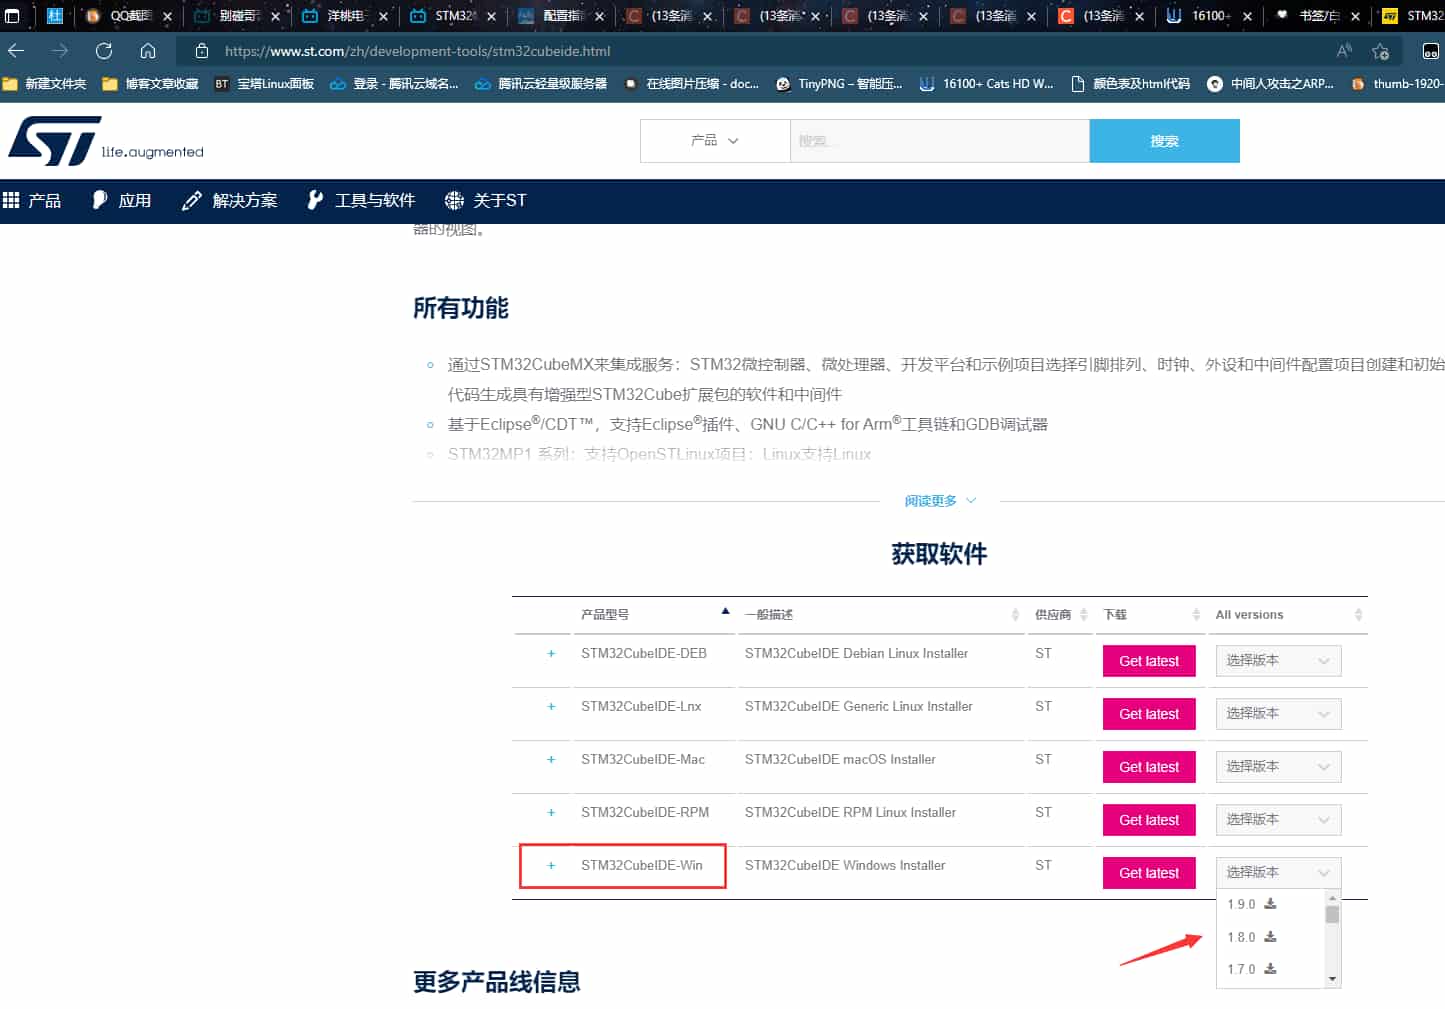Download version 1.9.0 via its download icon

(x=1270, y=904)
